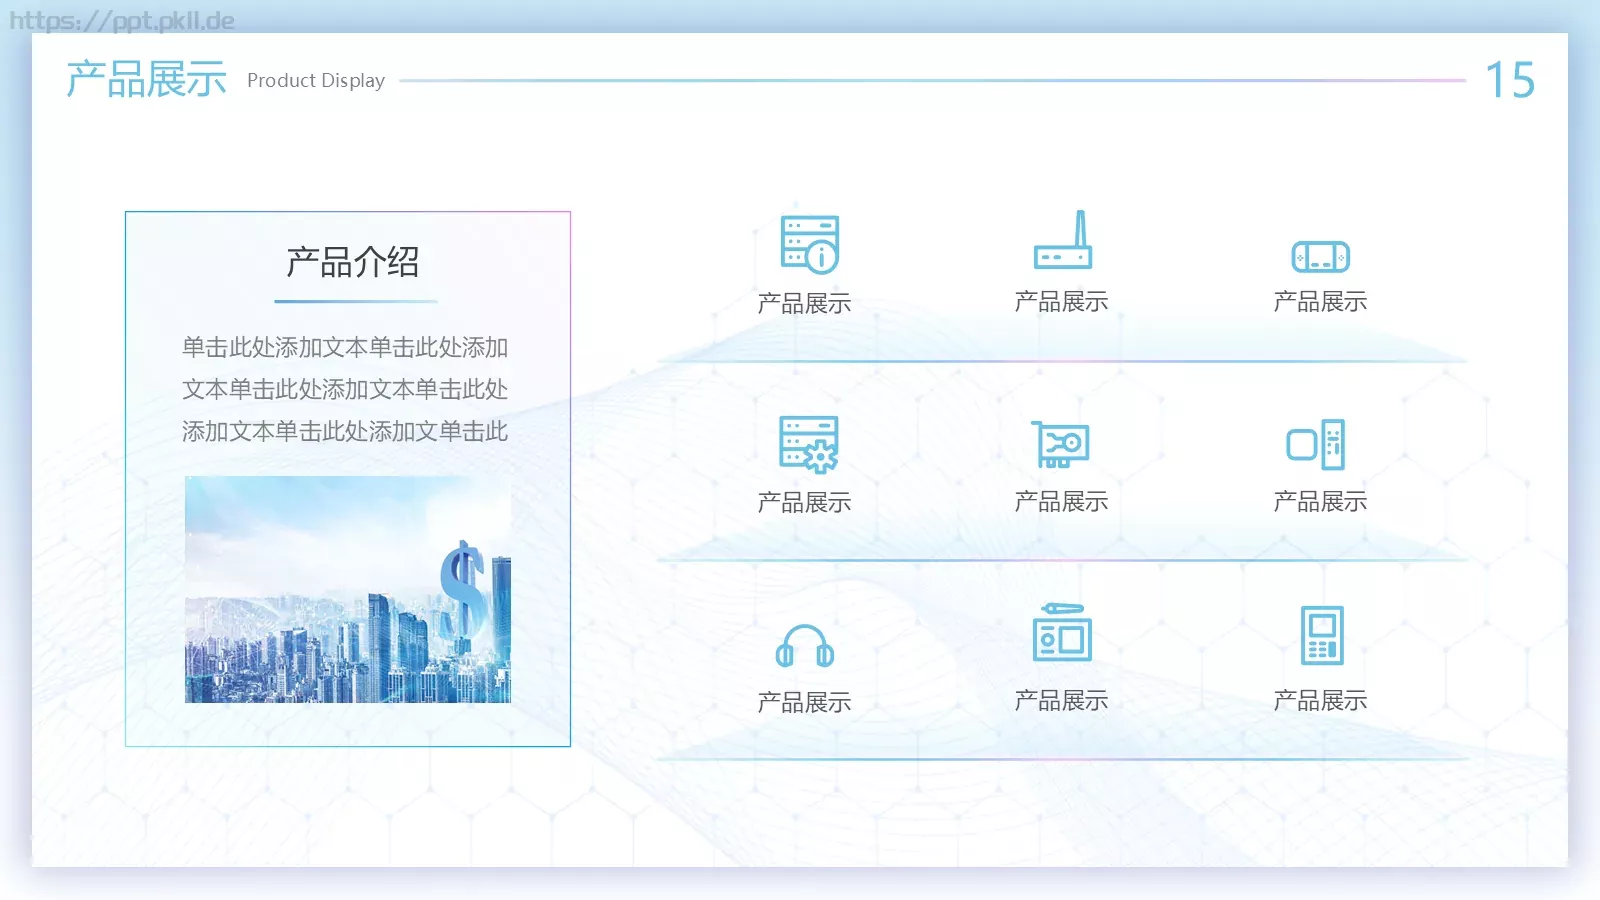Select the slide number 15
This screenshot has height=900, width=1600.
1510,80
